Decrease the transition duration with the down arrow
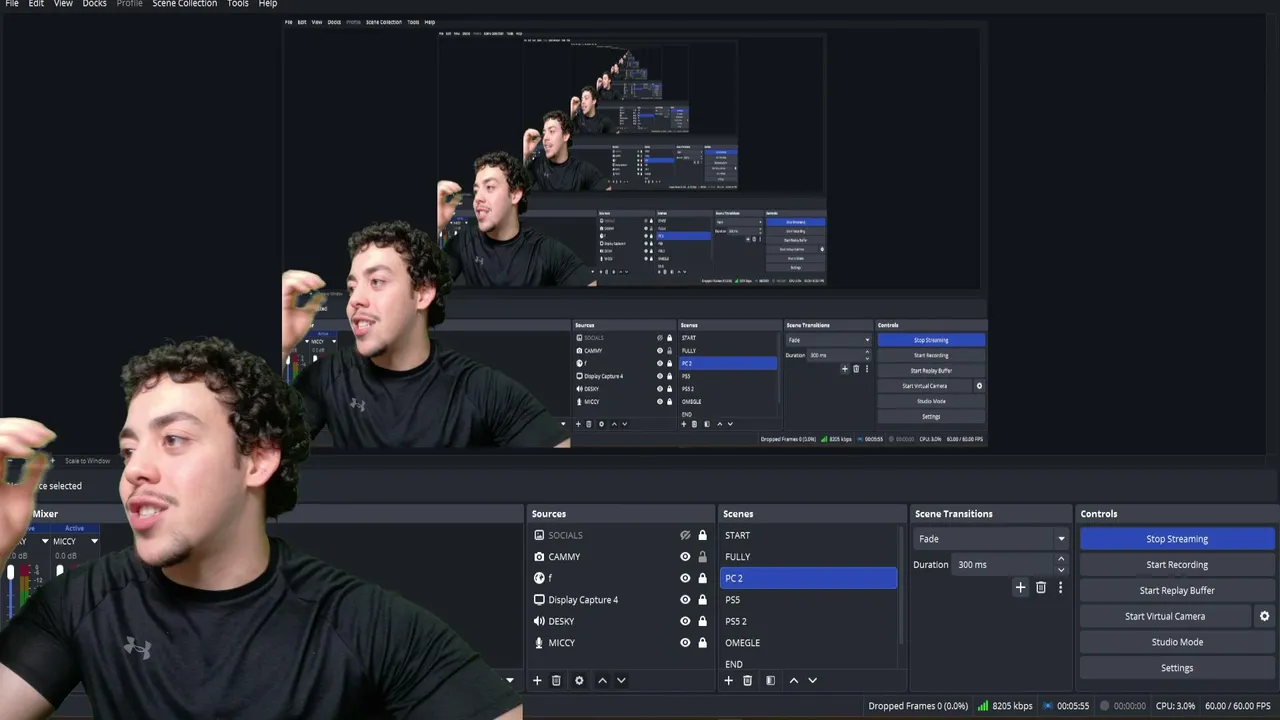This screenshot has width=1280, height=720. coord(1061,569)
